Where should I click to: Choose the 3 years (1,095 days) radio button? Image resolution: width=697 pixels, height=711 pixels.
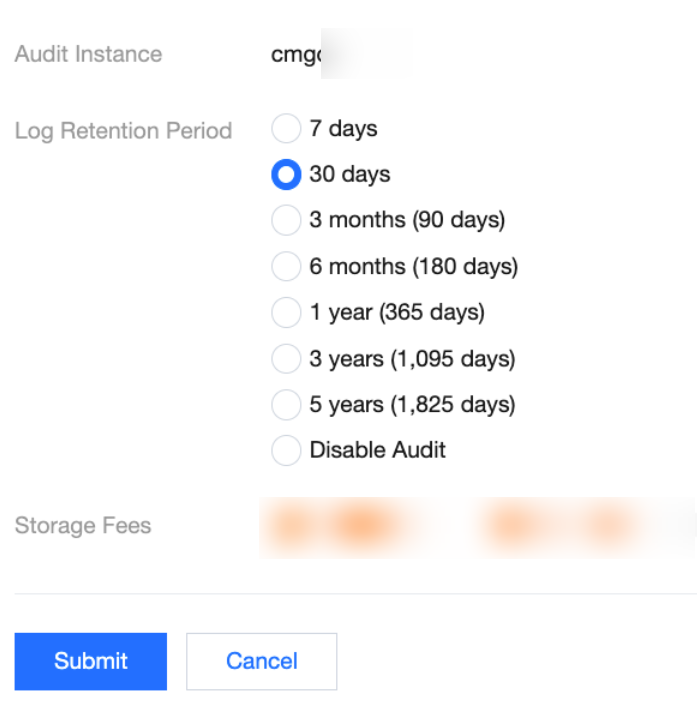click(x=286, y=359)
